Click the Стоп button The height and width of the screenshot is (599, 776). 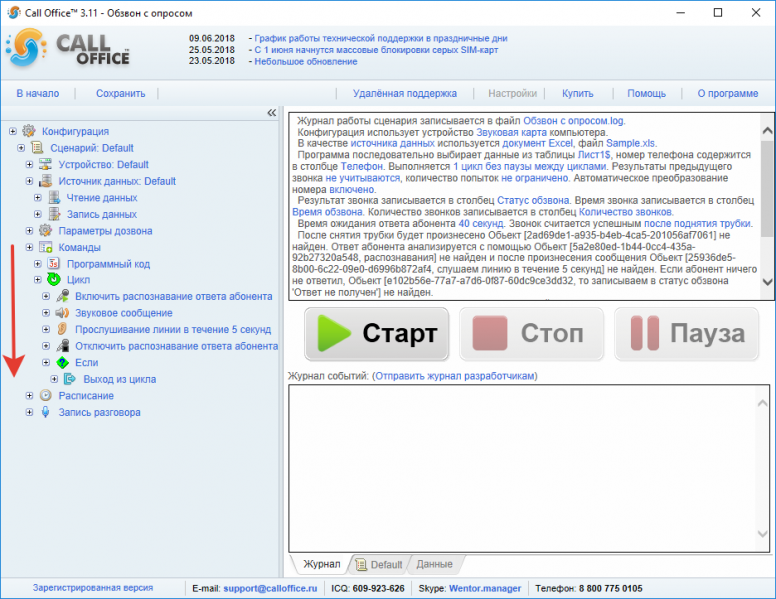pos(531,334)
